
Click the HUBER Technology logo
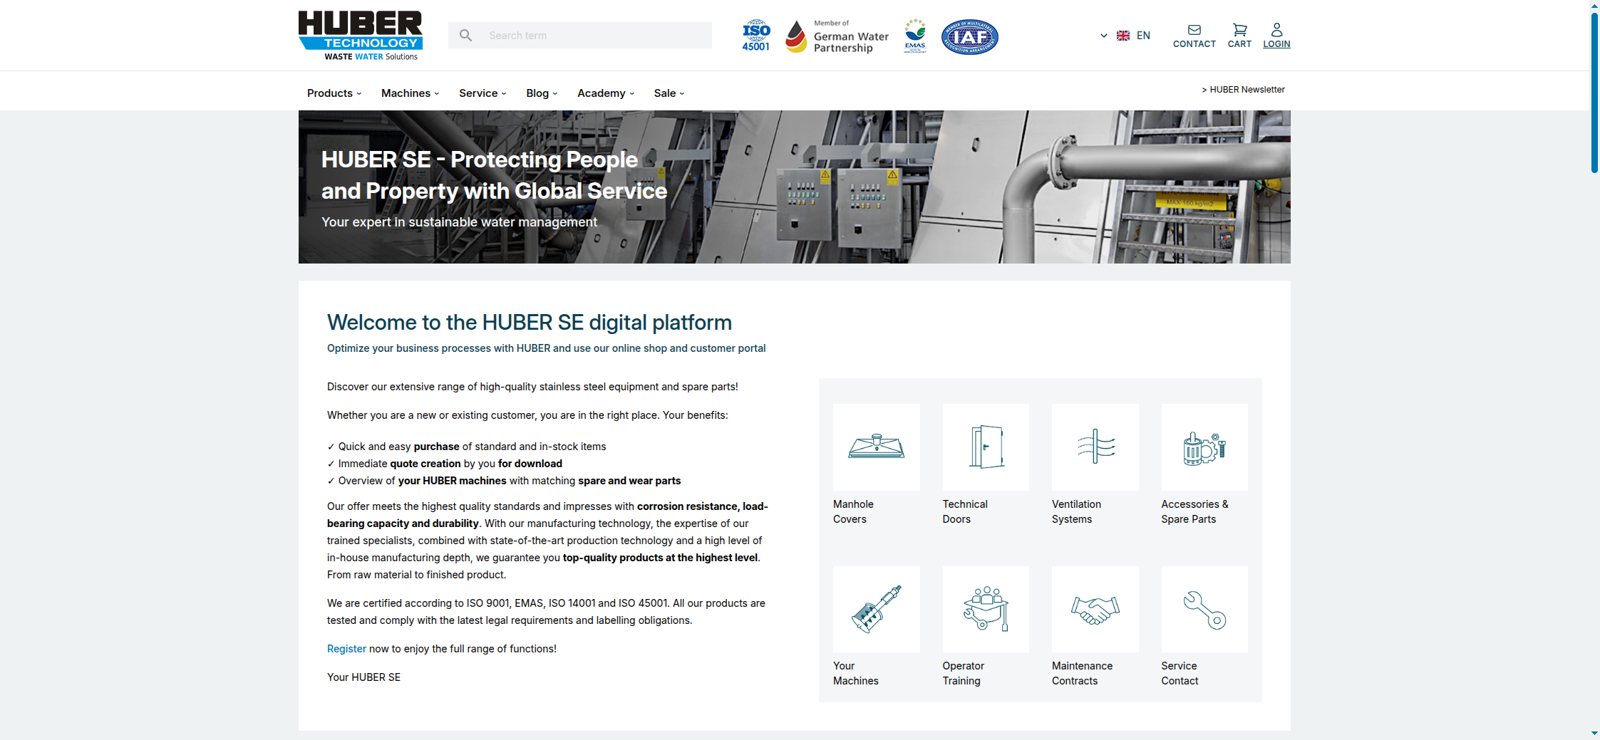point(360,35)
